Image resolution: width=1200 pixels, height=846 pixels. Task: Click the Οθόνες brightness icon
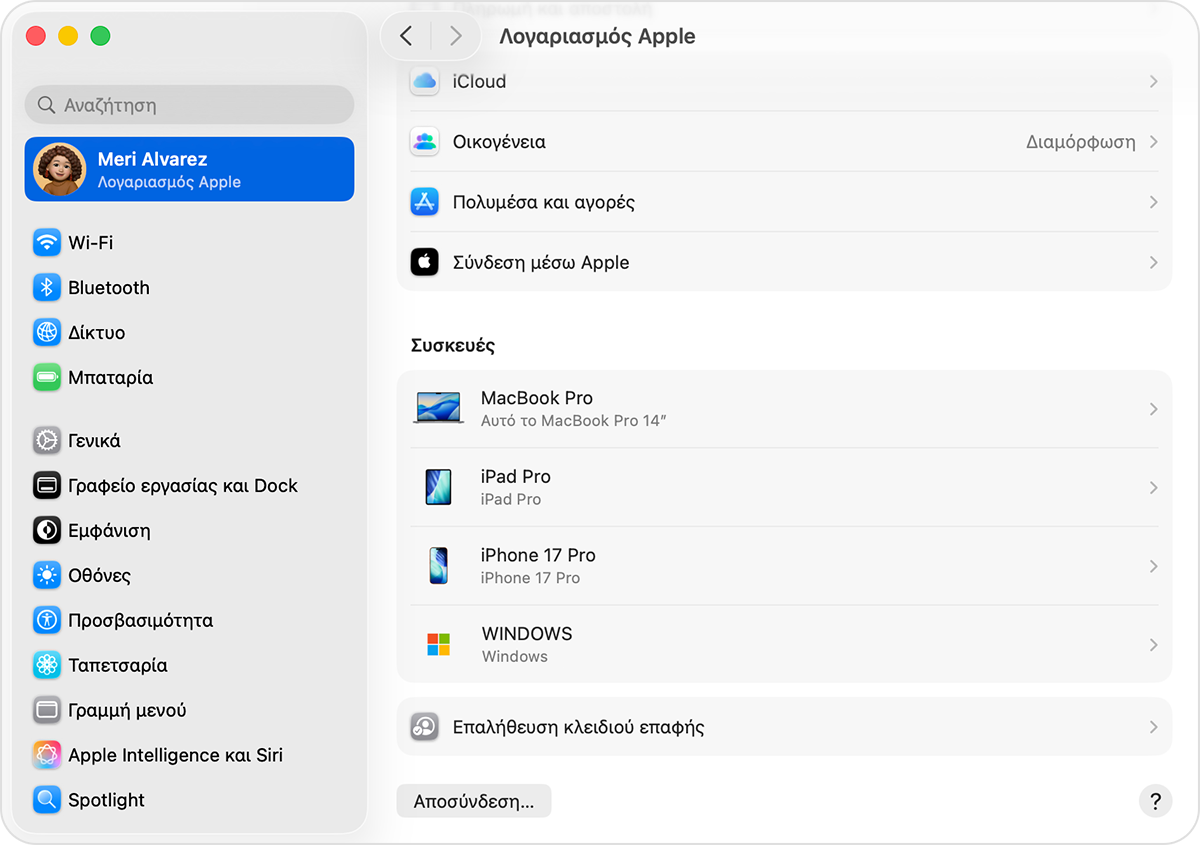click(x=47, y=575)
